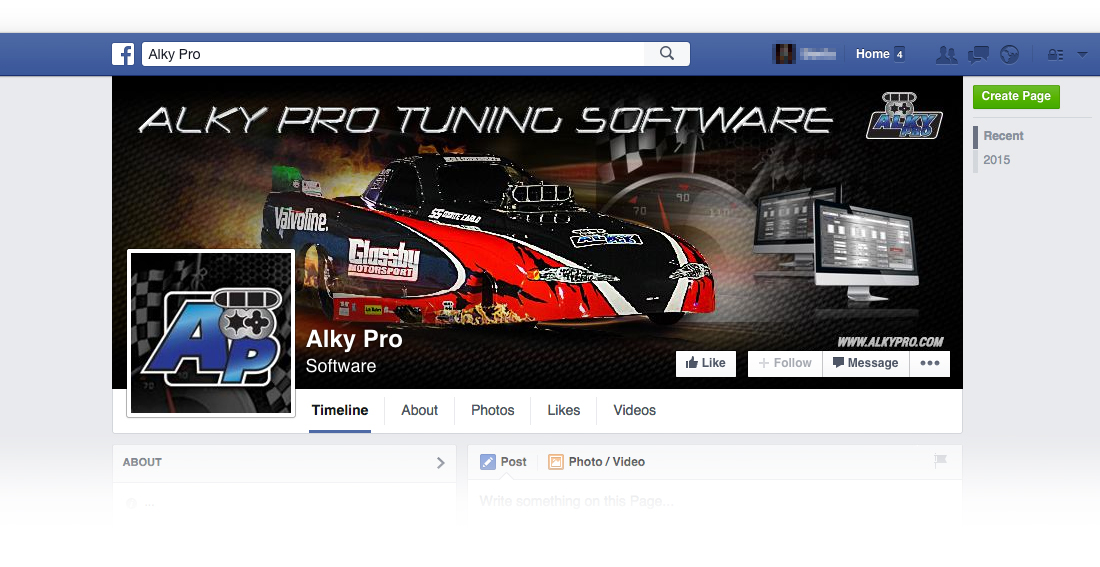Expand the account dropdown arrow in top bar
Image resolution: width=1100 pixels, height=567 pixels.
(1082, 54)
